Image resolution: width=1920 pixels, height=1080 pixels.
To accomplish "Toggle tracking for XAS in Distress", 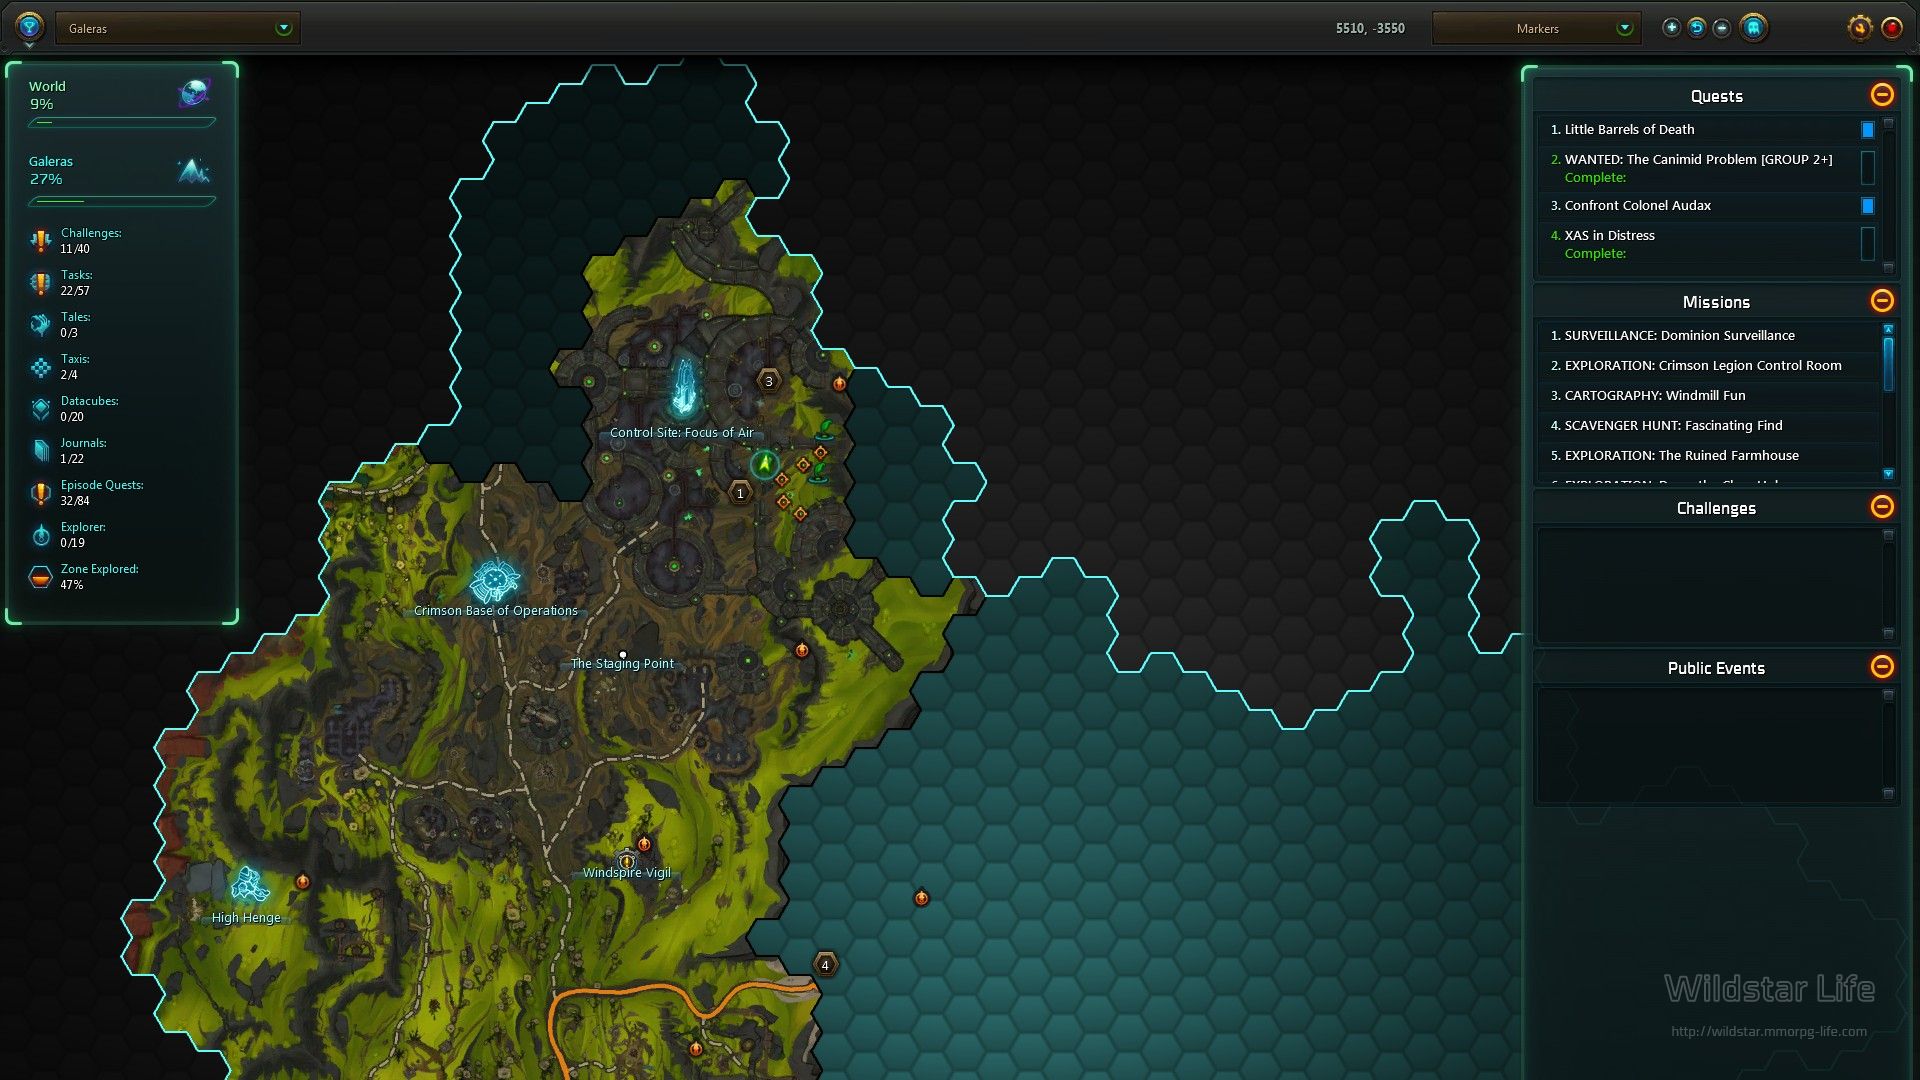I will [x=1867, y=243].
